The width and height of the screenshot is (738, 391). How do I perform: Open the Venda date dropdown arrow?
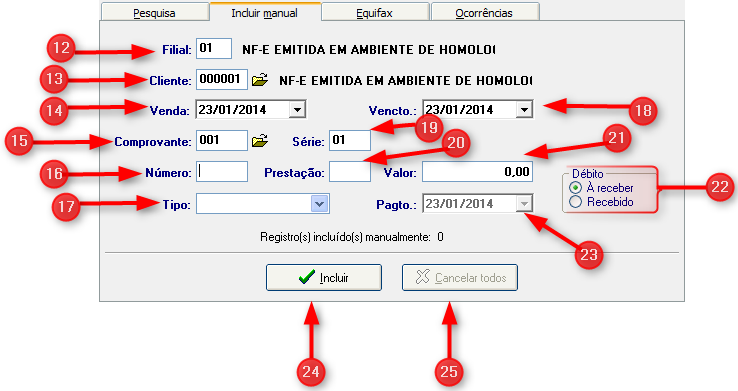297,110
